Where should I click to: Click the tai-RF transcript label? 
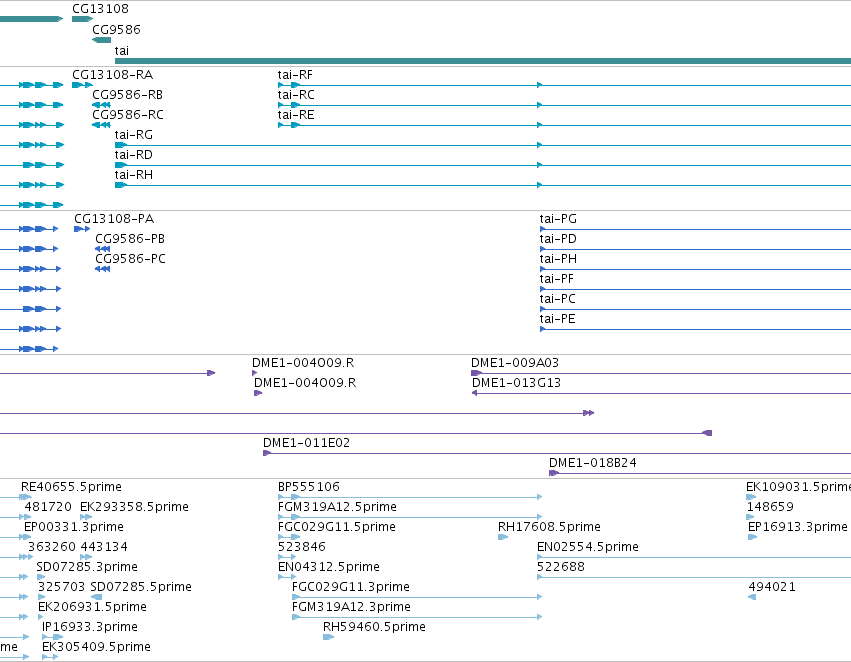[x=295, y=74]
